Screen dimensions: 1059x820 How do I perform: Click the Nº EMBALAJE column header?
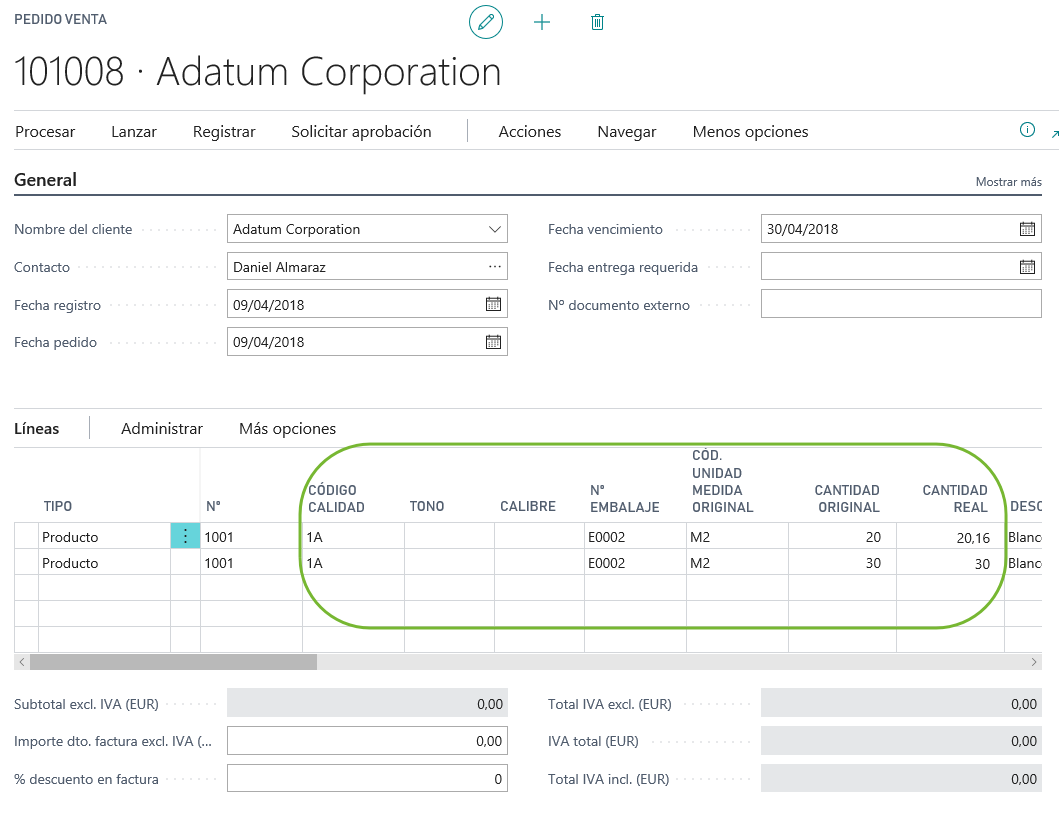point(625,498)
